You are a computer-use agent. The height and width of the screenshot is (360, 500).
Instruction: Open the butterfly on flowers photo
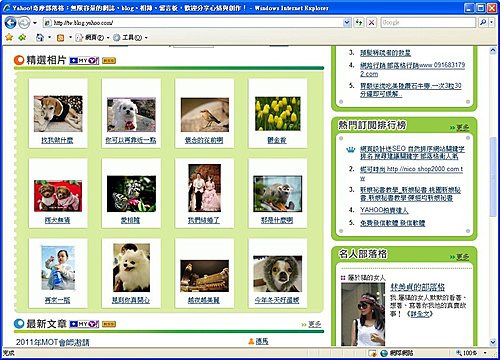click(131, 194)
